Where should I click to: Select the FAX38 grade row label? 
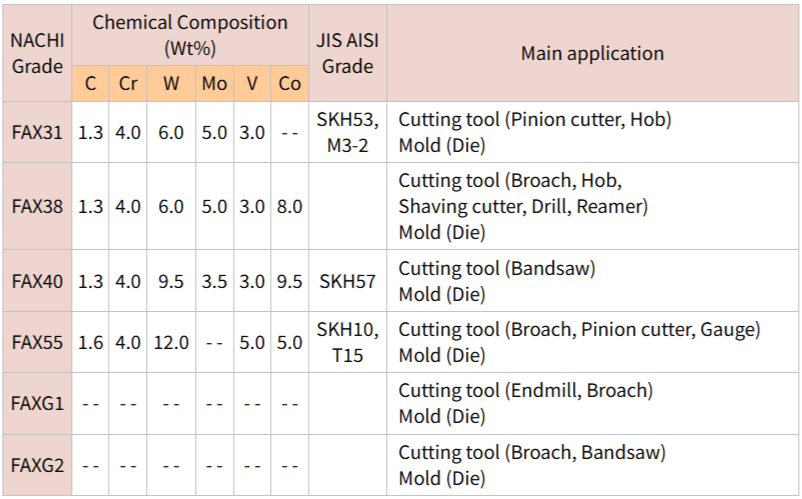click(37, 207)
